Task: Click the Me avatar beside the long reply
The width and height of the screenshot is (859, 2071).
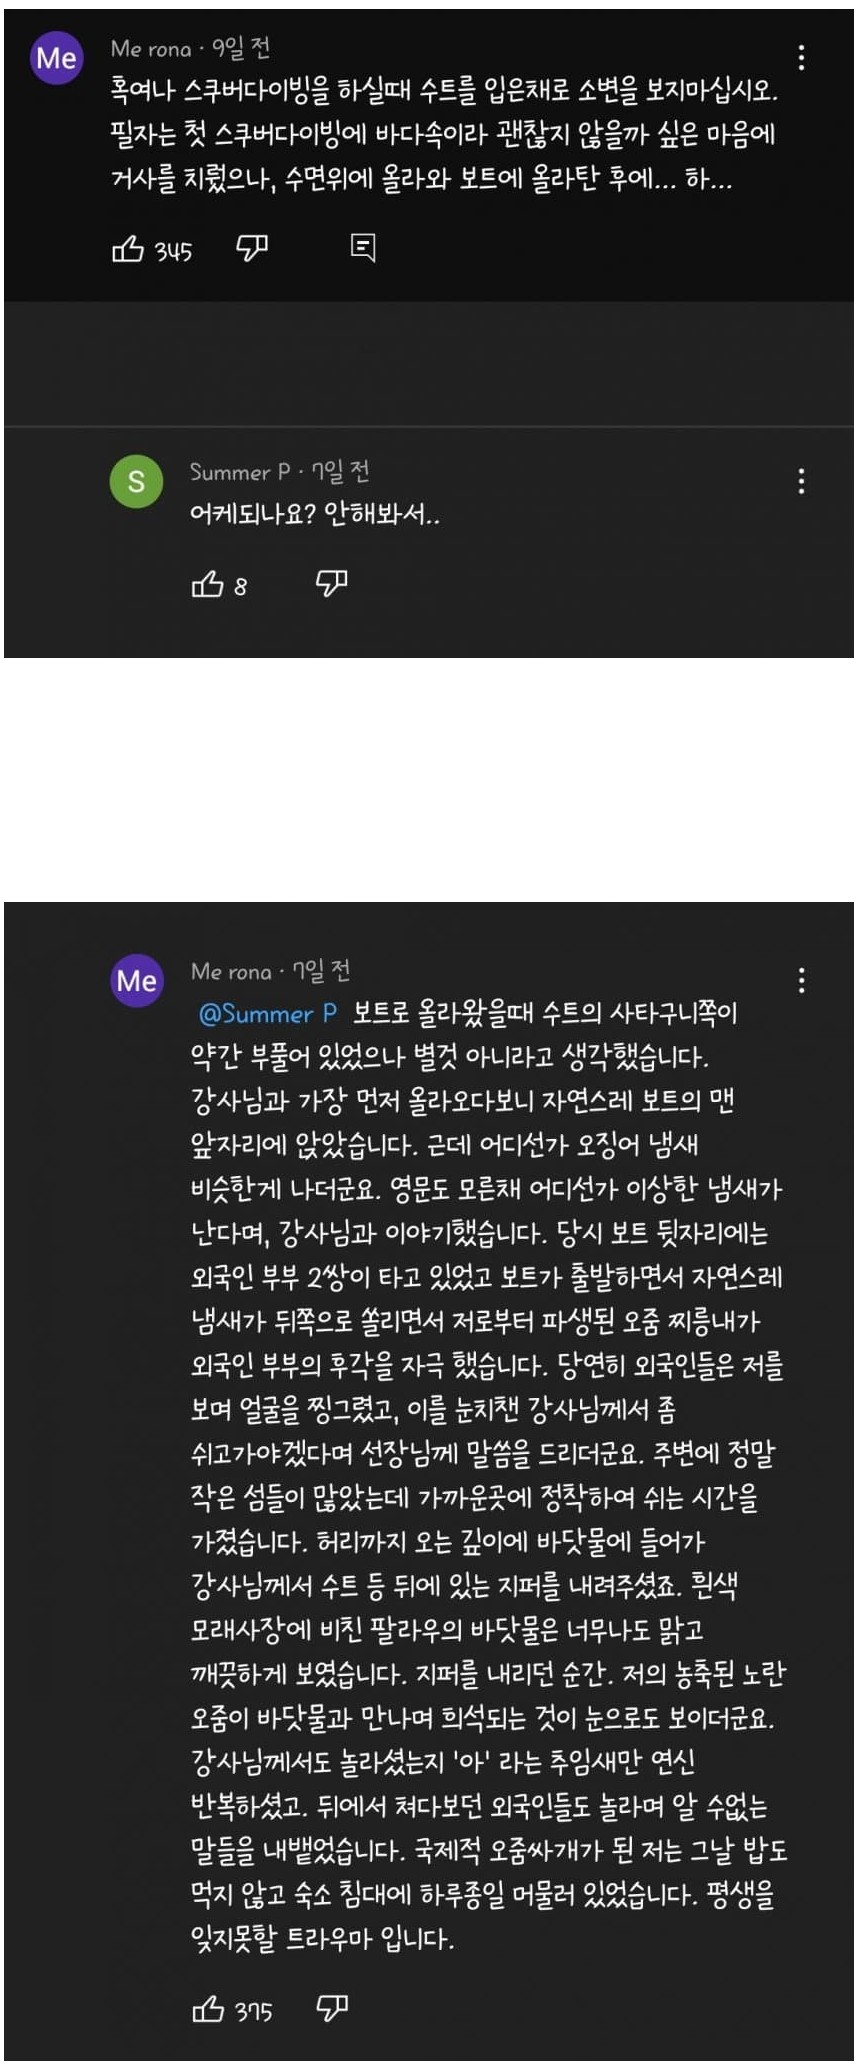Action: tap(136, 980)
